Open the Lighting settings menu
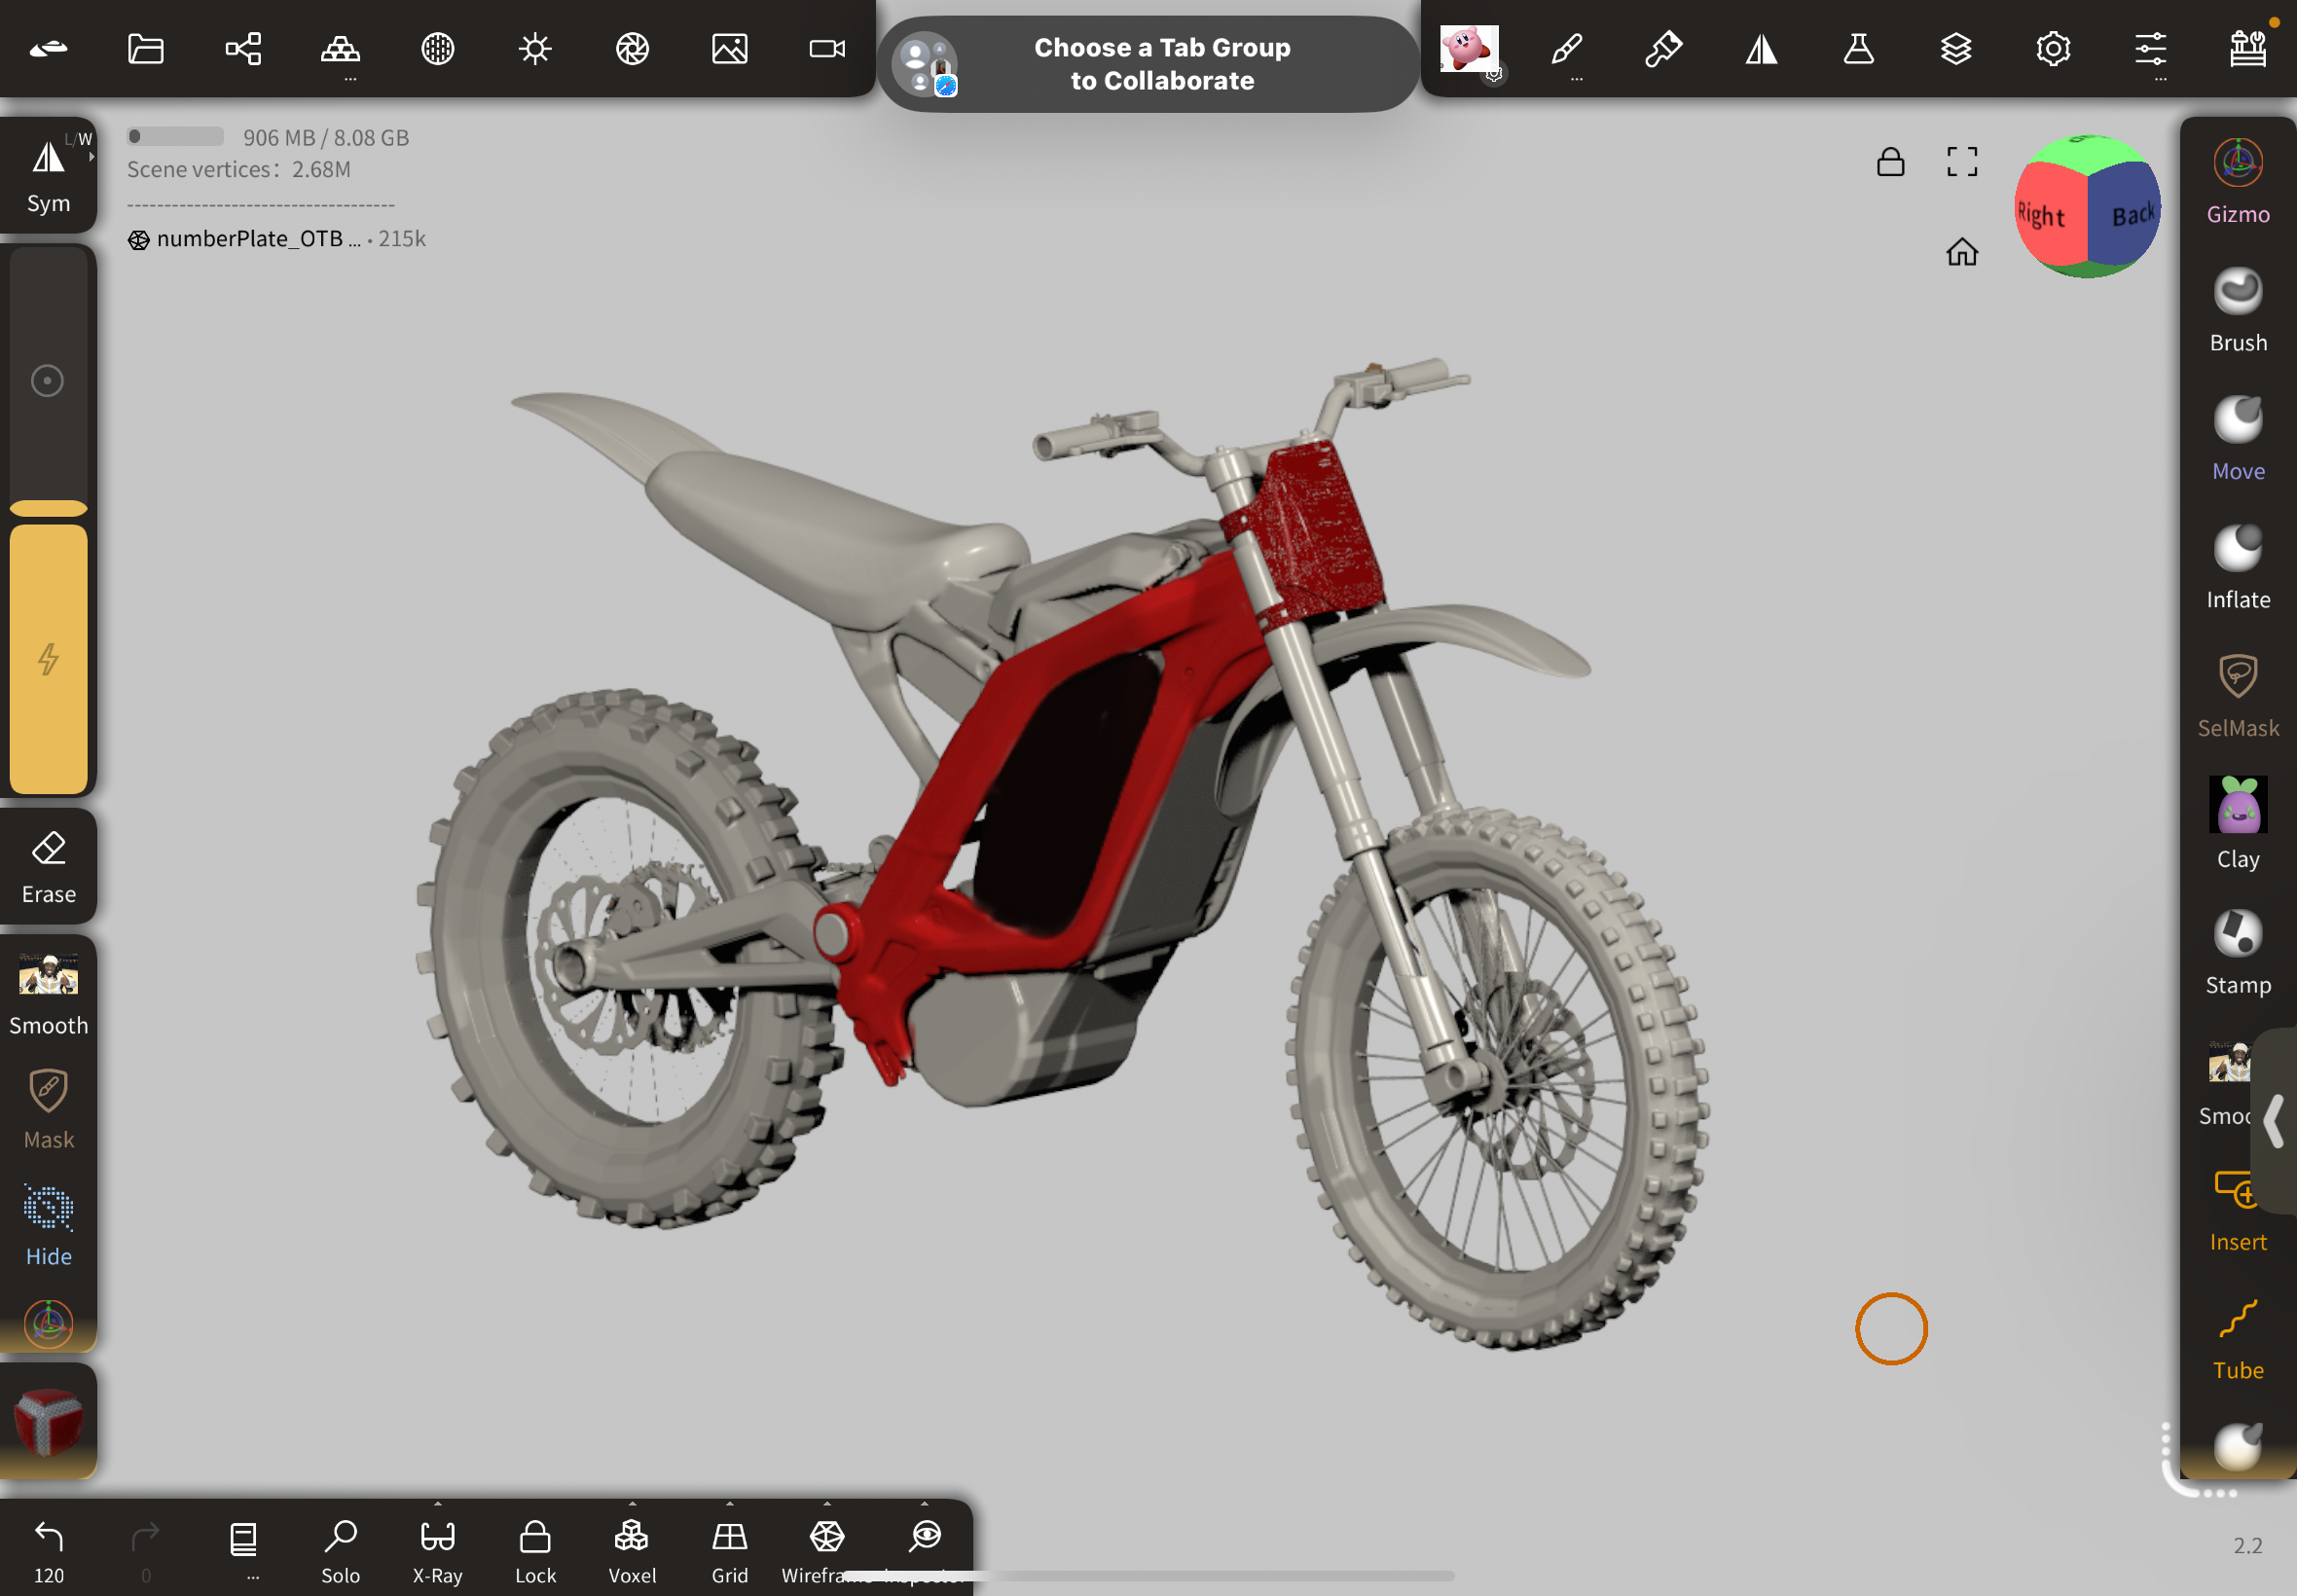The height and width of the screenshot is (1596, 2297). (535, 48)
